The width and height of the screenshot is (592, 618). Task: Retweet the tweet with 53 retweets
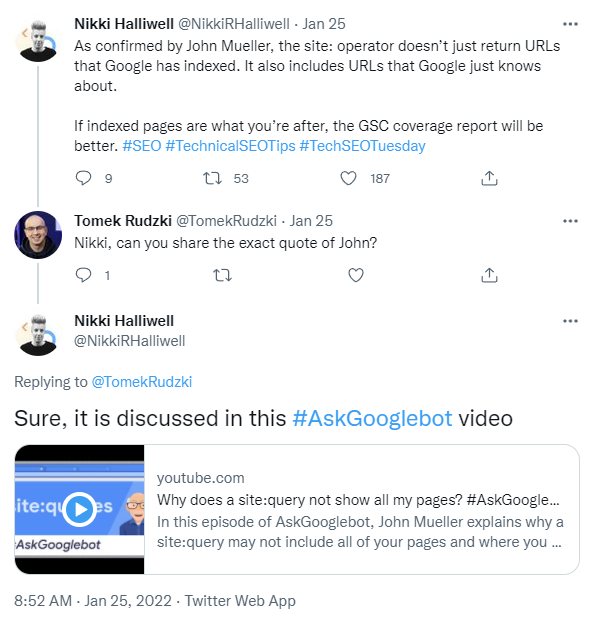coord(212,178)
